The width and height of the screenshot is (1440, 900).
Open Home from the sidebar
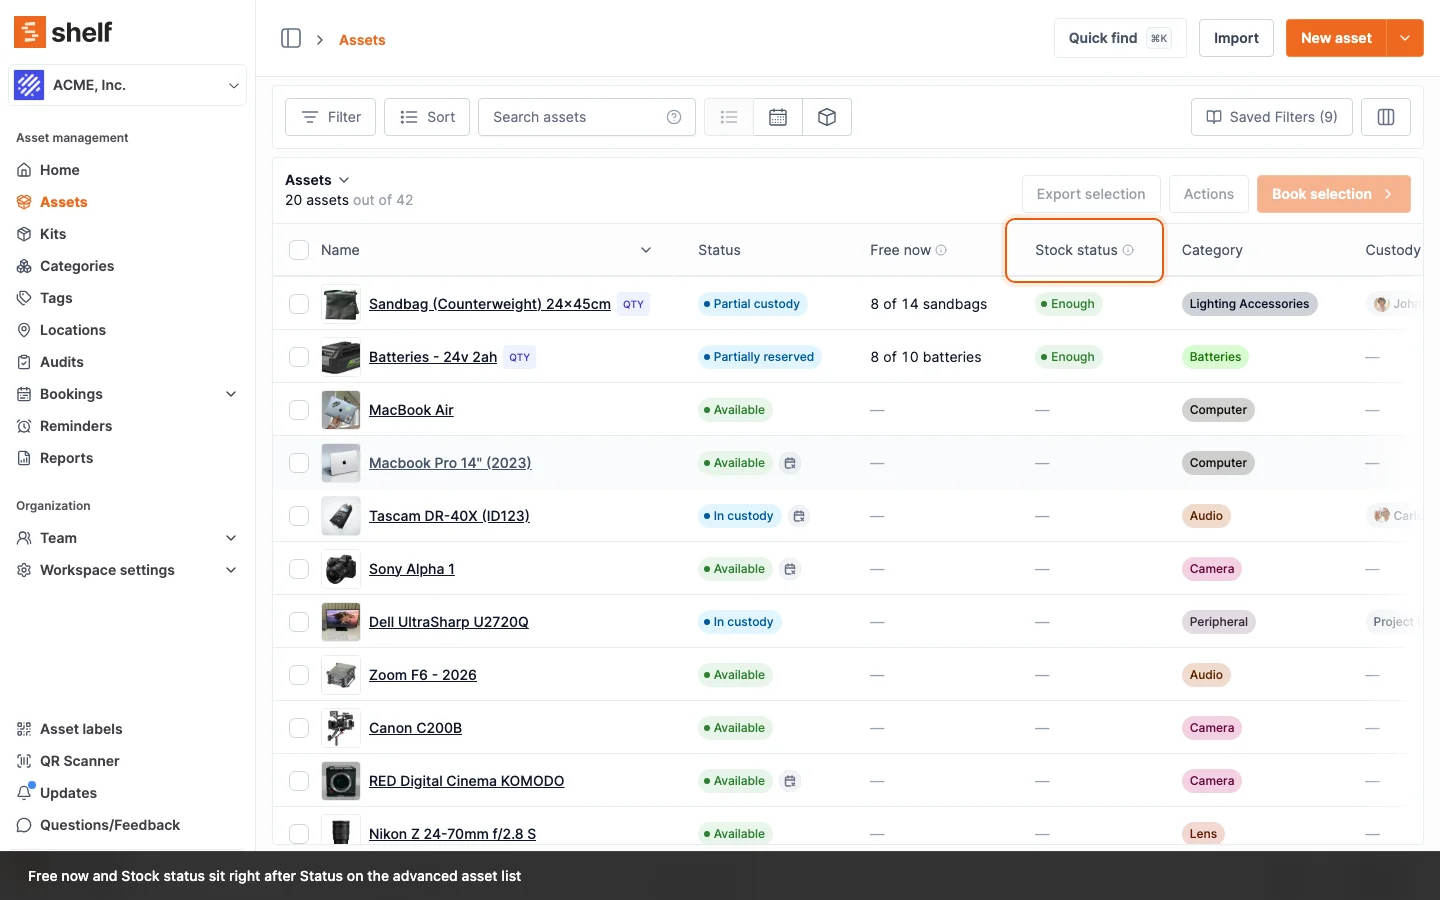[127, 170]
